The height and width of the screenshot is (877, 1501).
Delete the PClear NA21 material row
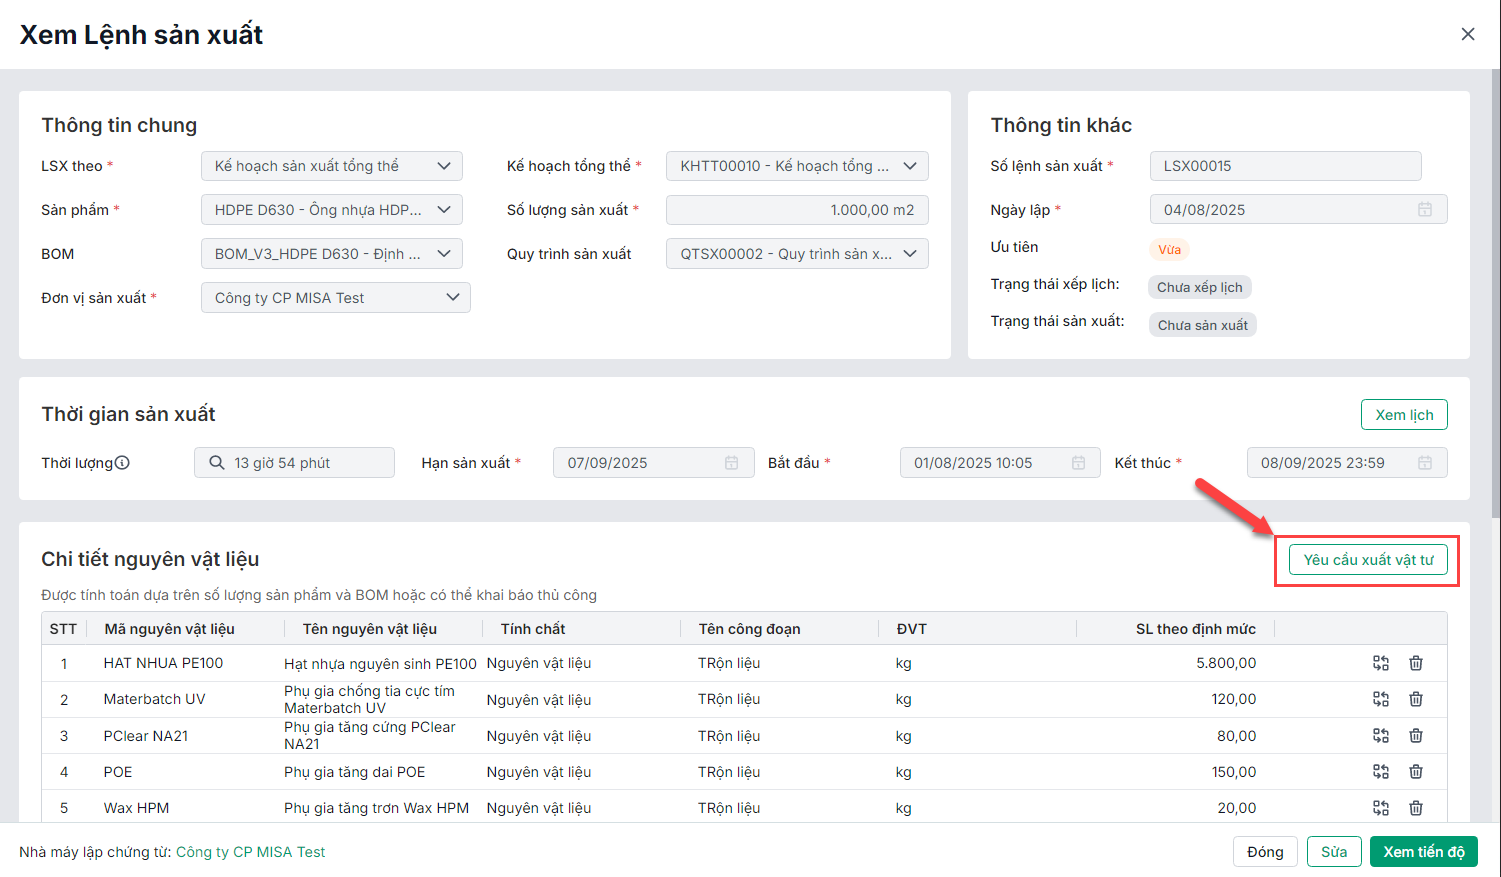click(1416, 736)
